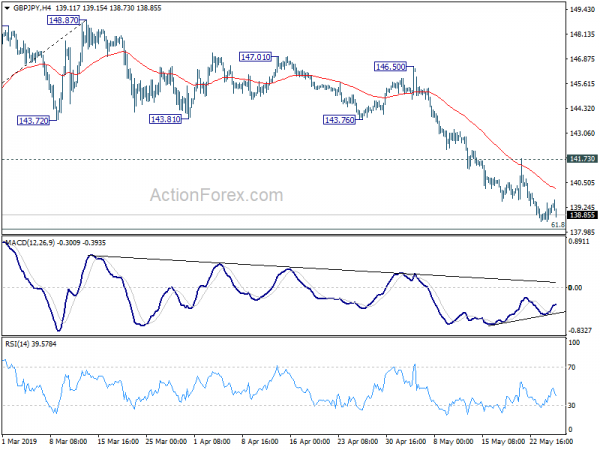Click the MACD zero level 0.00 label

[x=575, y=287]
